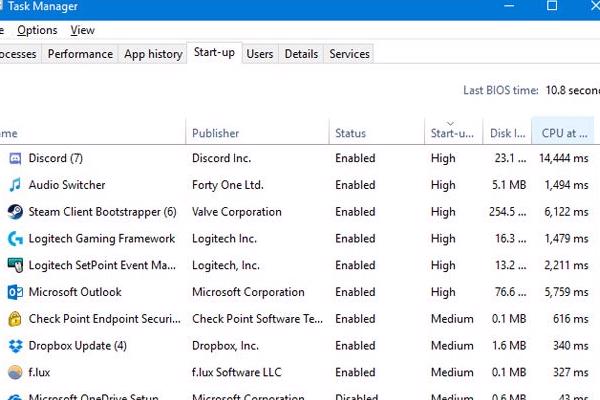Viewport: 600px width, 400px height.
Task: Minimize the Task Manager window
Action: (x=509, y=6)
